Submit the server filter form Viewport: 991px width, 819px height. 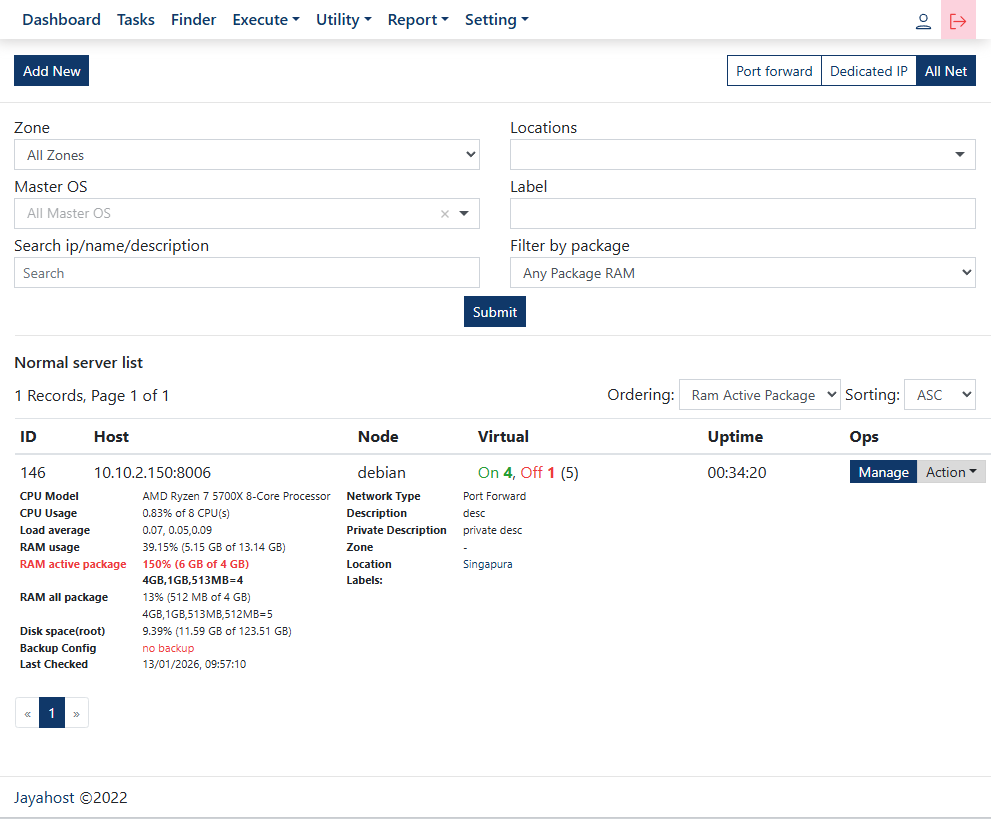click(x=494, y=311)
